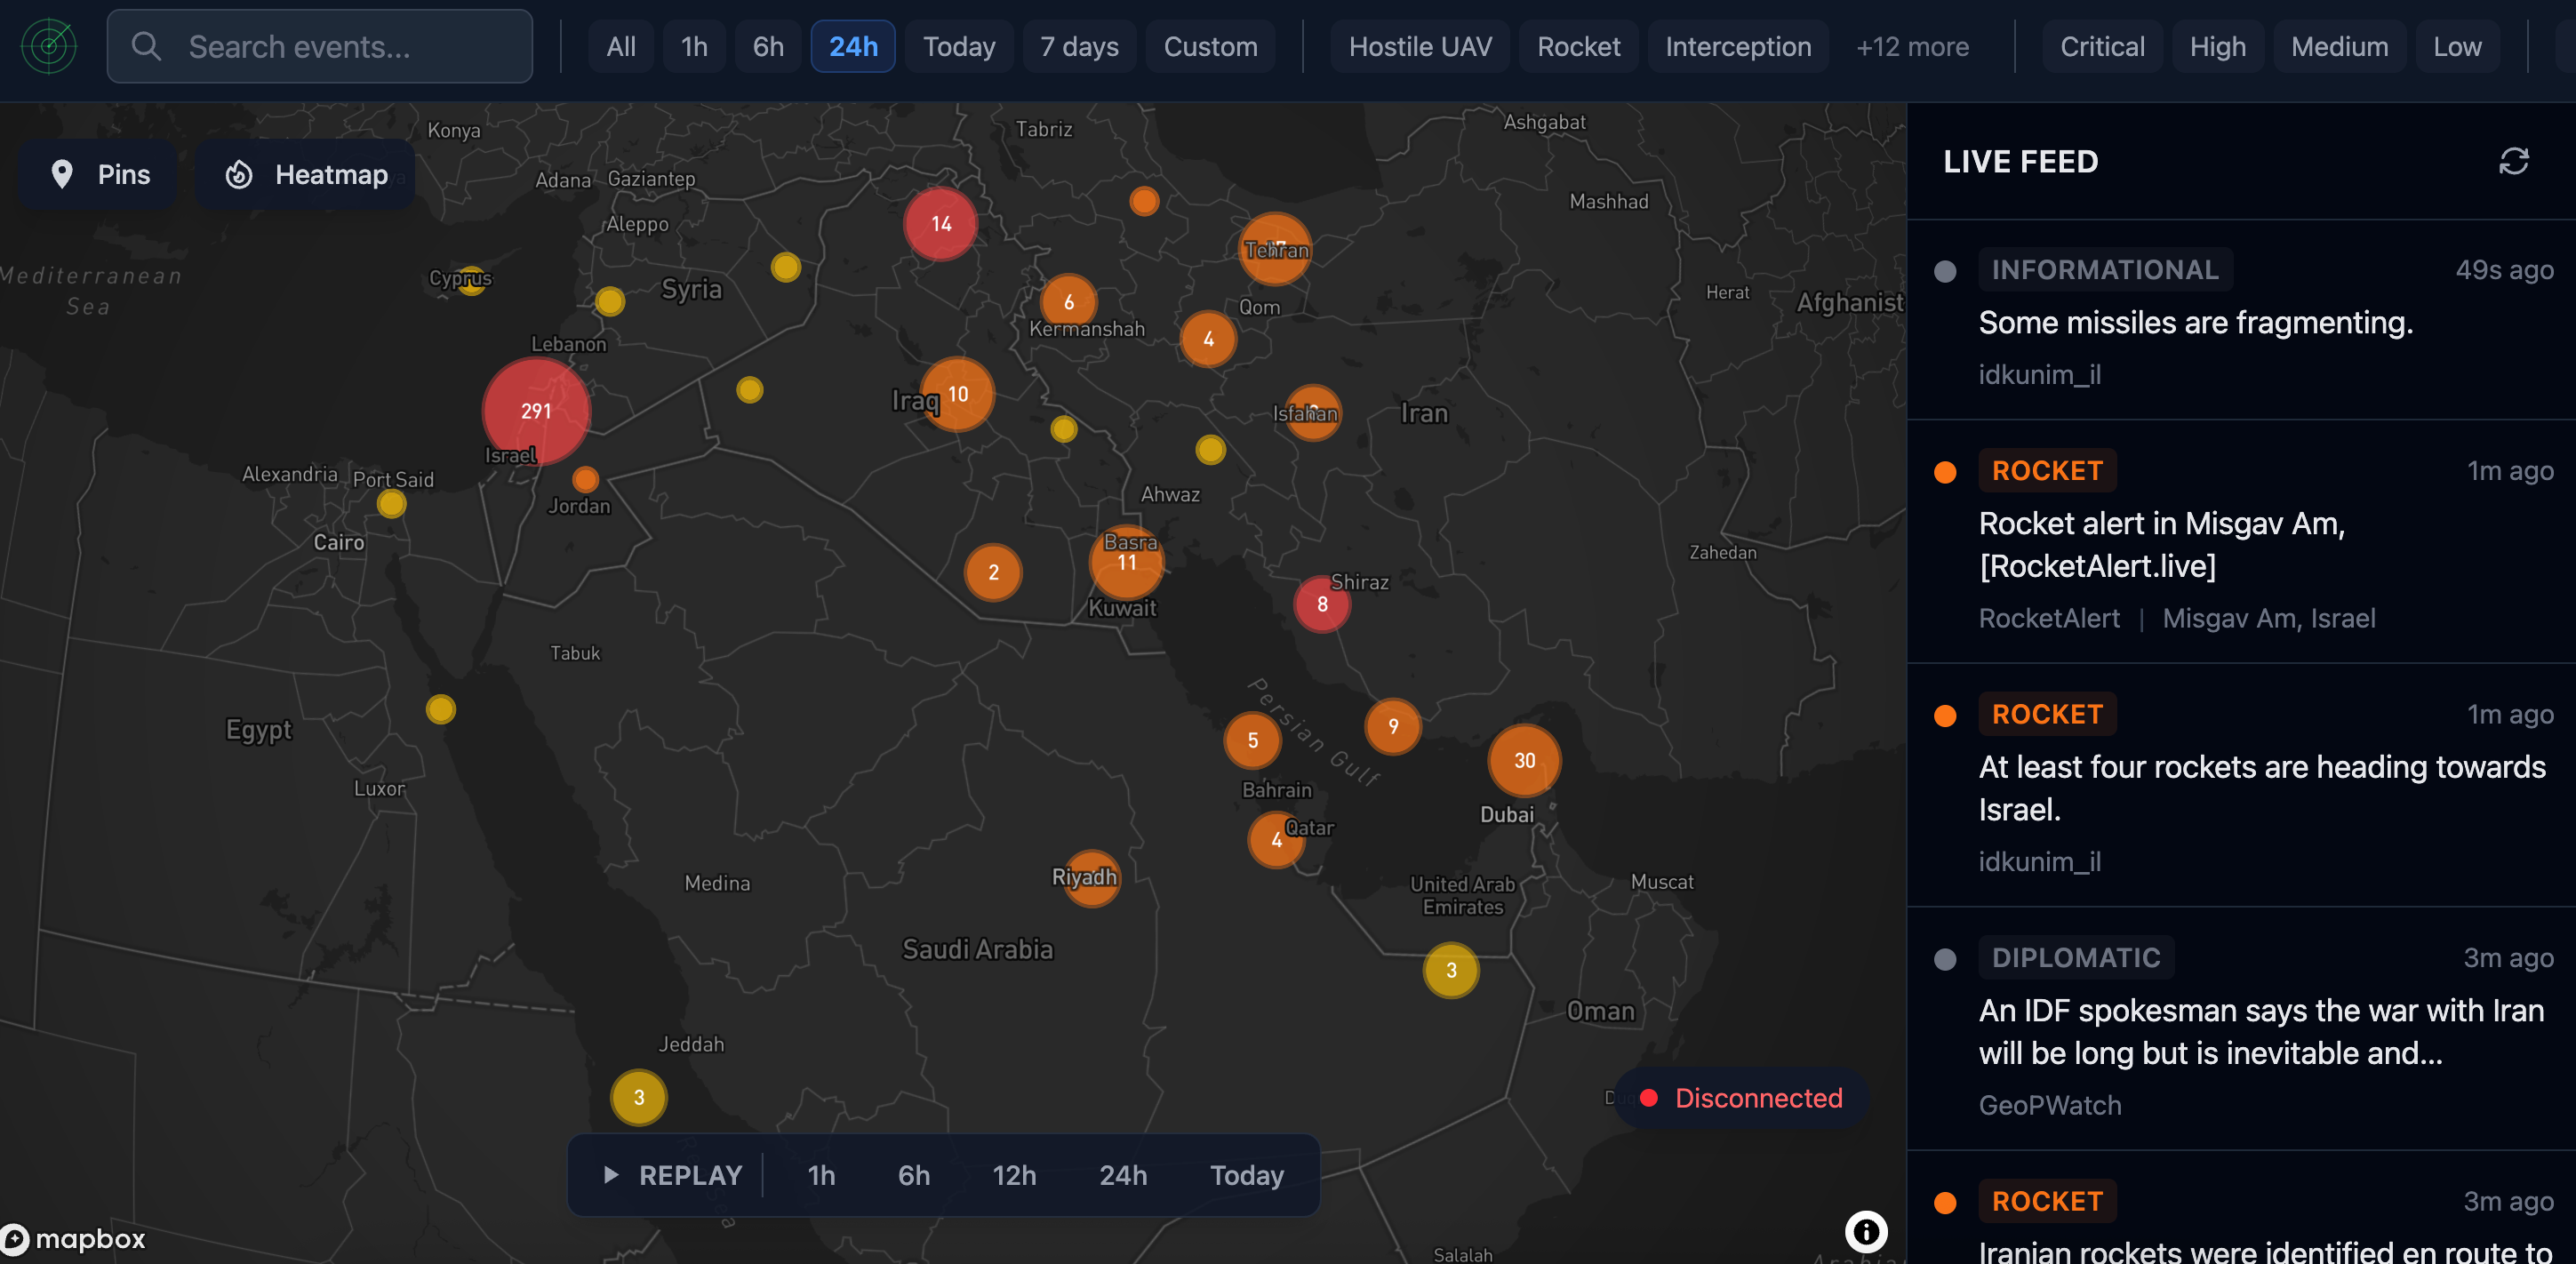Viewport: 2576px width, 1264px height.
Task: Filter events by Interception type
Action: pyautogui.click(x=1737, y=47)
